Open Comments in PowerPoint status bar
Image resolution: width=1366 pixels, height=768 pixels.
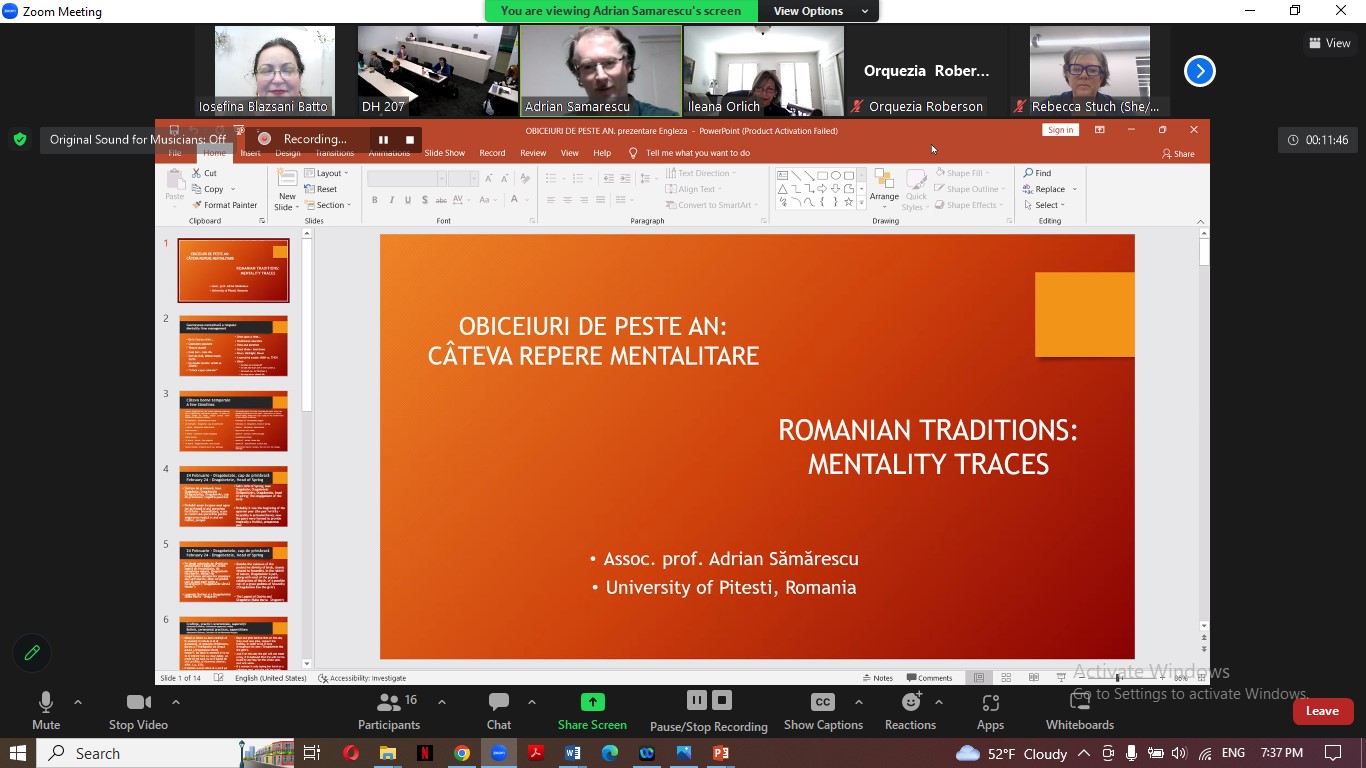coord(929,678)
